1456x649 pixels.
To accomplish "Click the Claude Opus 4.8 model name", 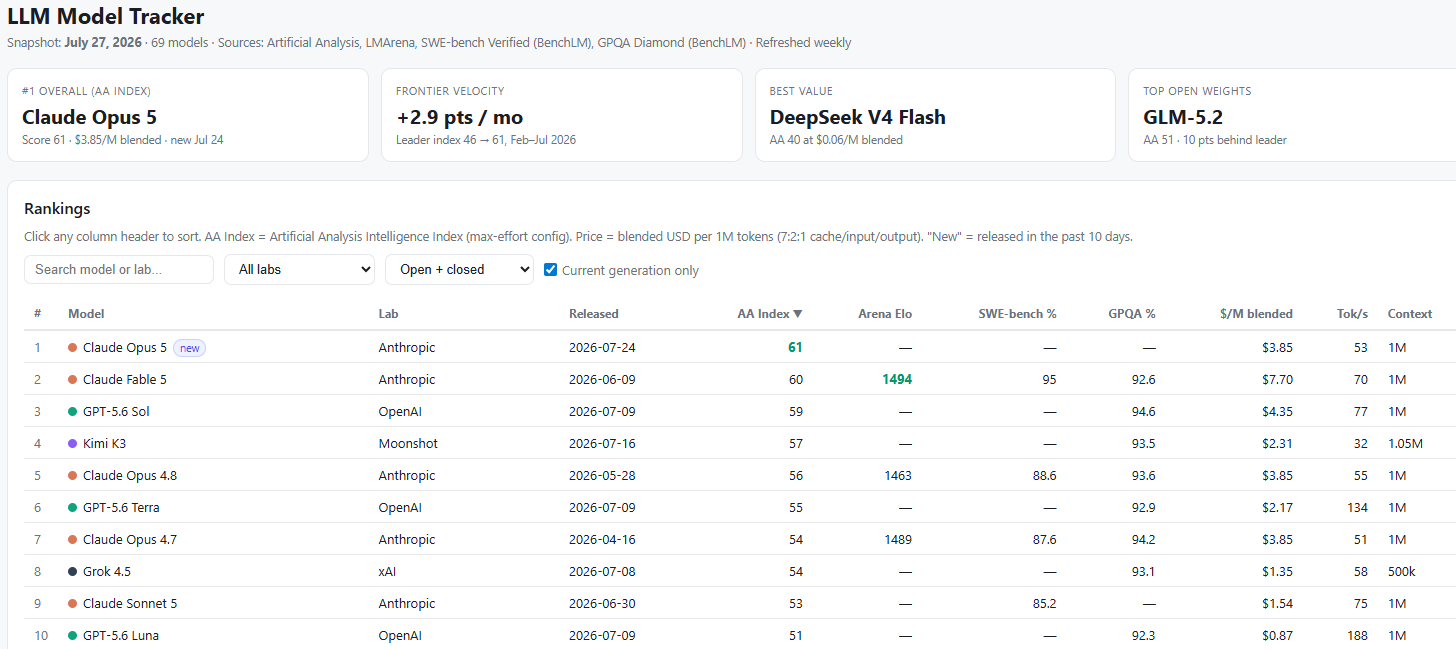I will pyautogui.click(x=130, y=475).
